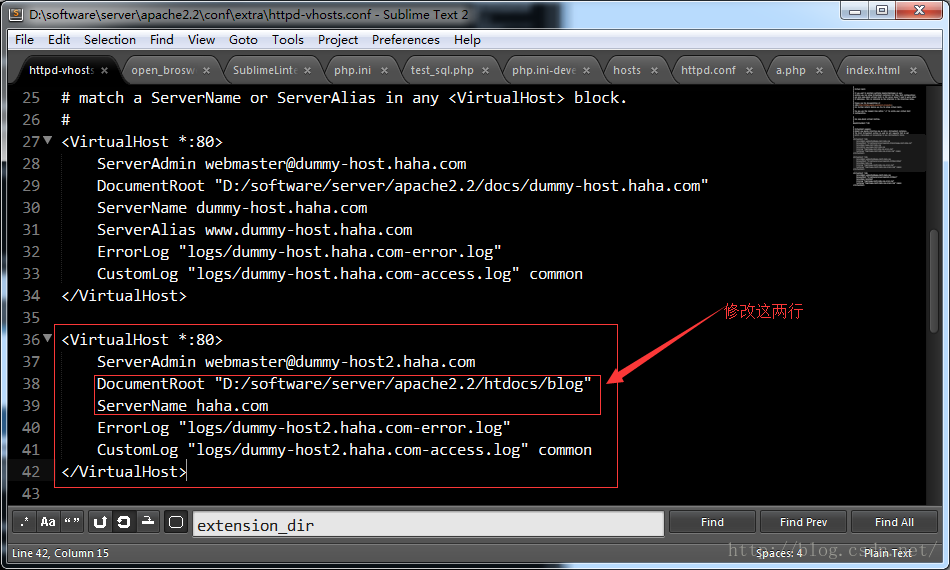Close the httpd.conf tab
Image resolution: width=950 pixels, height=570 pixels.
749,71
